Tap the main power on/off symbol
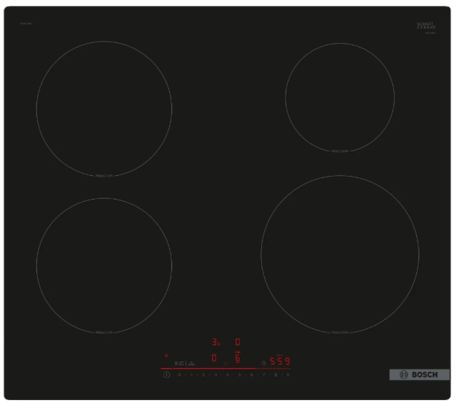The image size is (457, 403). (x=167, y=375)
